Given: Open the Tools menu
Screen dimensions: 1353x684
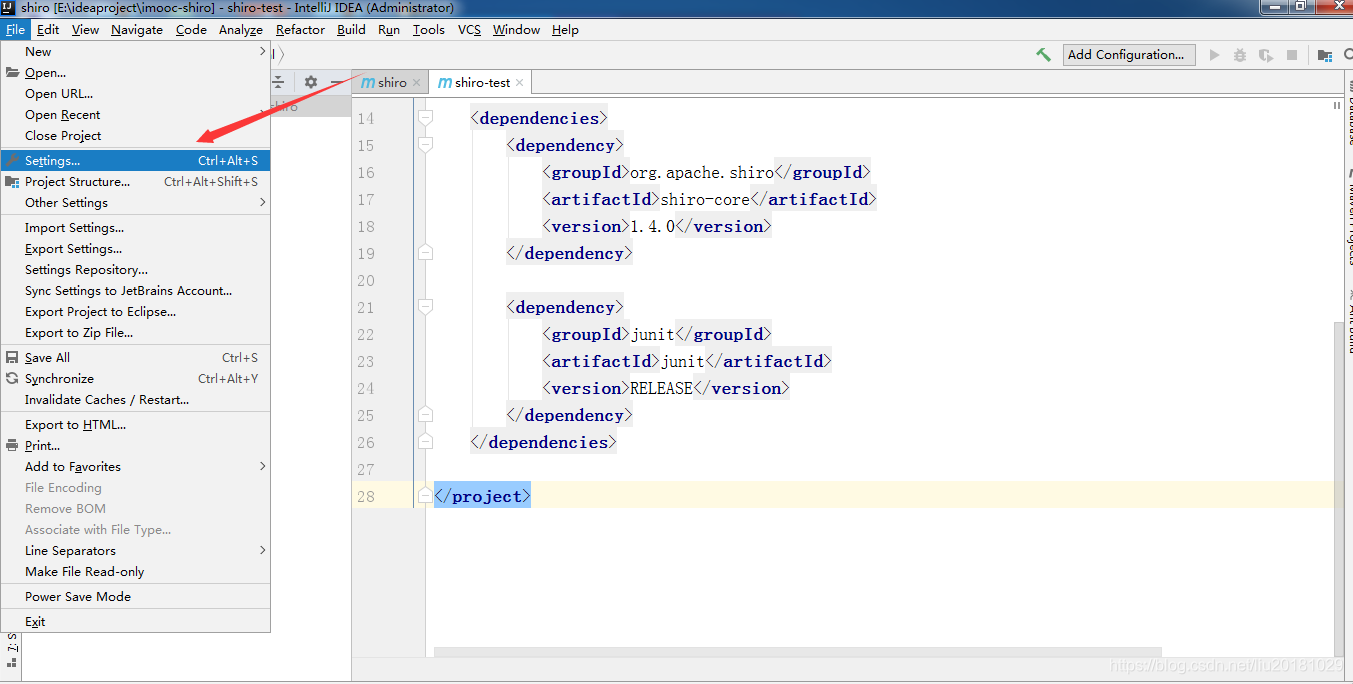Looking at the screenshot, I should coord(428,29).
